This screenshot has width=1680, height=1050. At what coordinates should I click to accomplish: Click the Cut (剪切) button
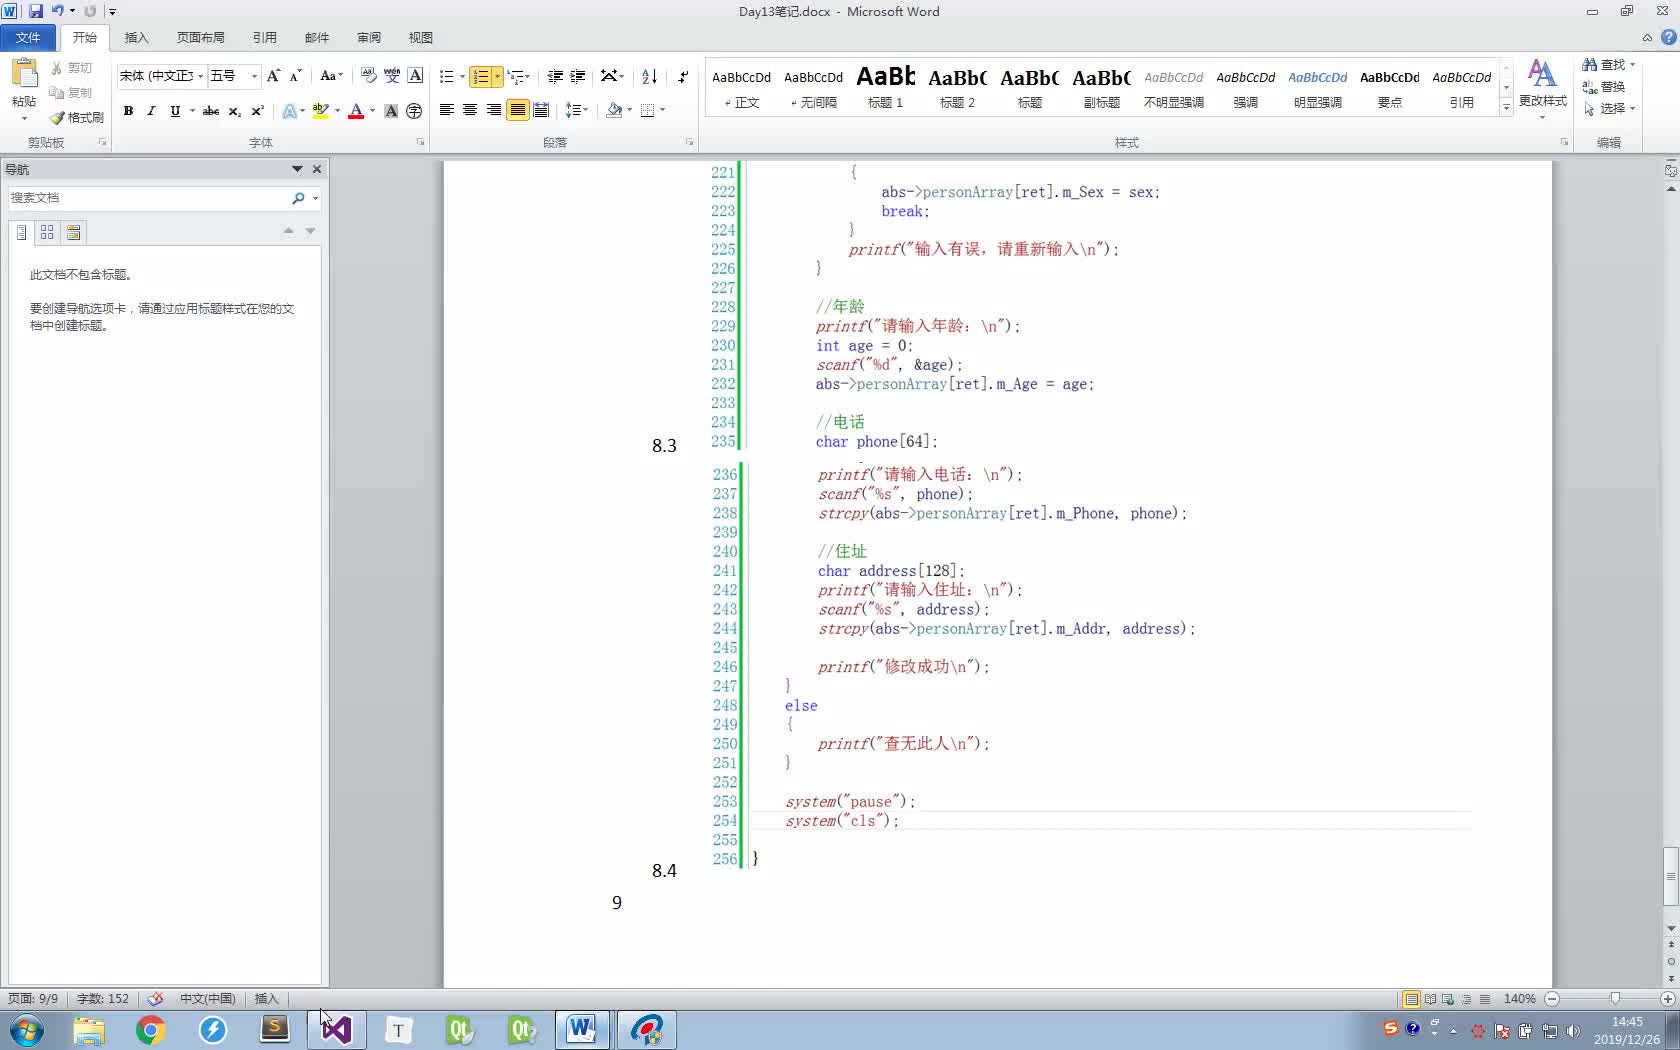click(x=71, y=68)
